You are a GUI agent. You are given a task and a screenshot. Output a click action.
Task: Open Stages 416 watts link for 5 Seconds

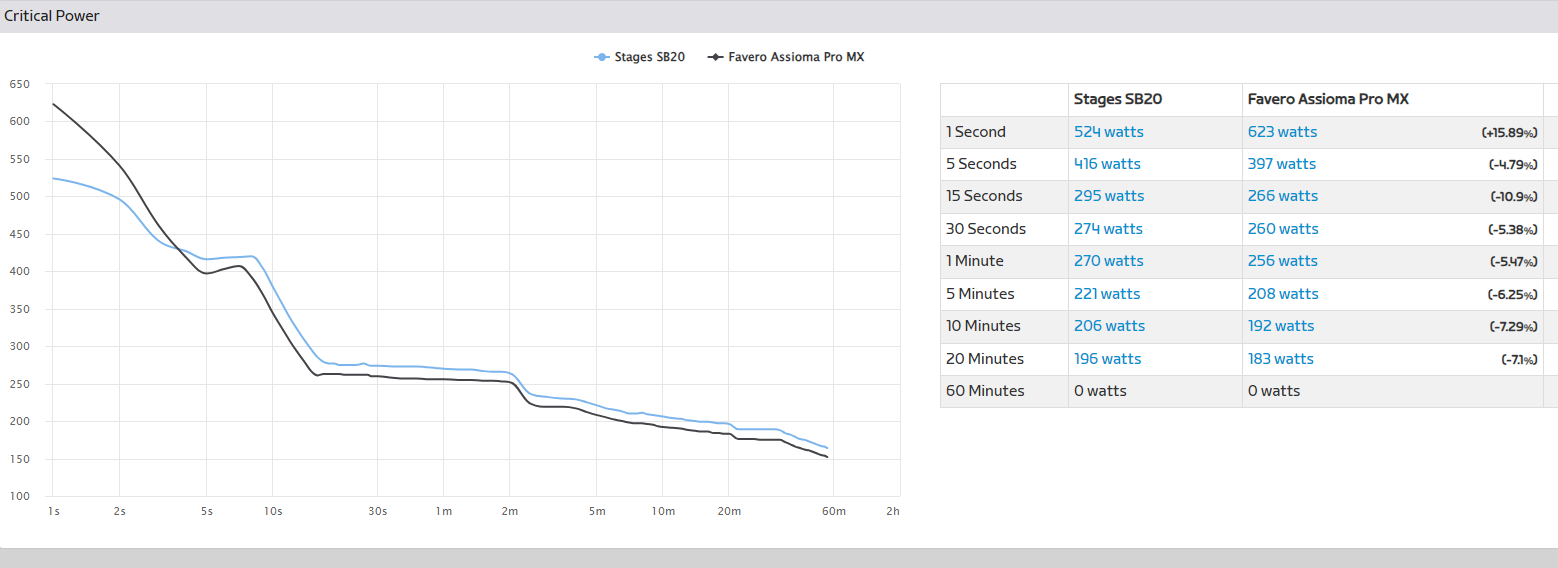[1107, 164]
